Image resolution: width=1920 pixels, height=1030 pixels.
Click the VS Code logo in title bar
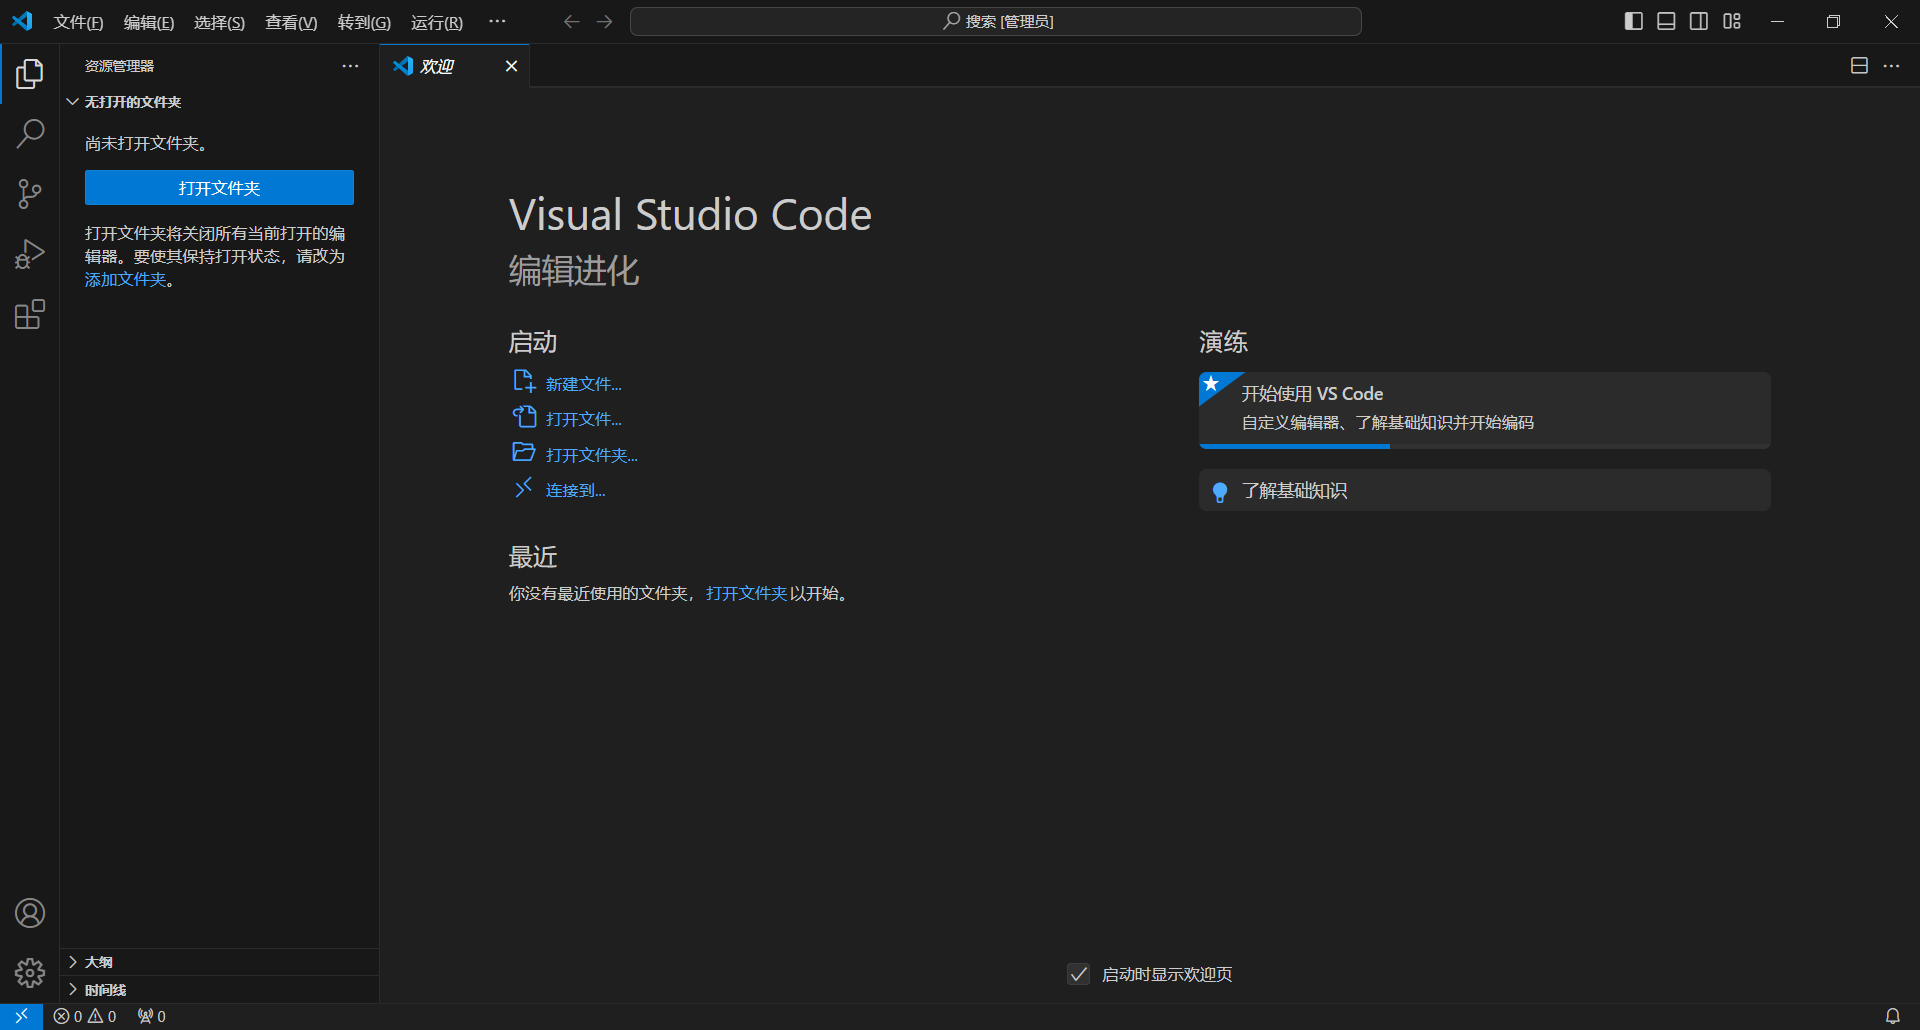(x=22, y=21)
